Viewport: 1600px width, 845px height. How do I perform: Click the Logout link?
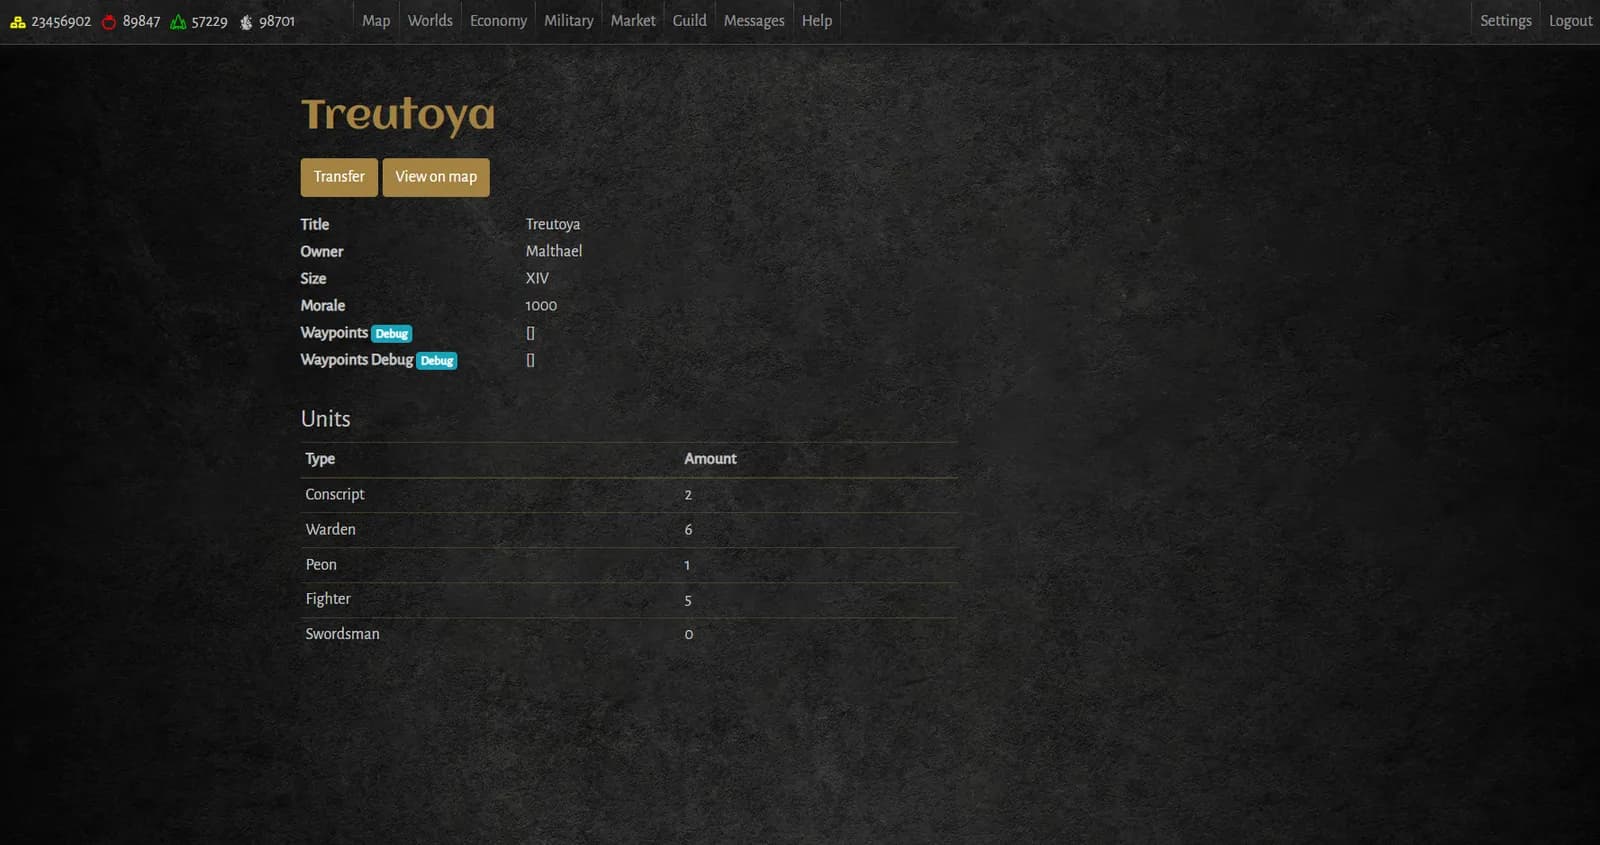tap(1570, 21)
